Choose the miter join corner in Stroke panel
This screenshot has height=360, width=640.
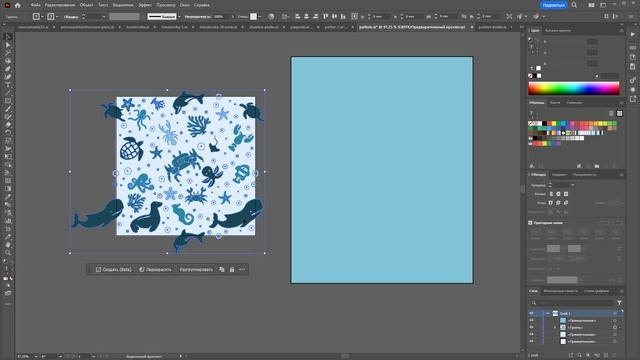point(551,202)
